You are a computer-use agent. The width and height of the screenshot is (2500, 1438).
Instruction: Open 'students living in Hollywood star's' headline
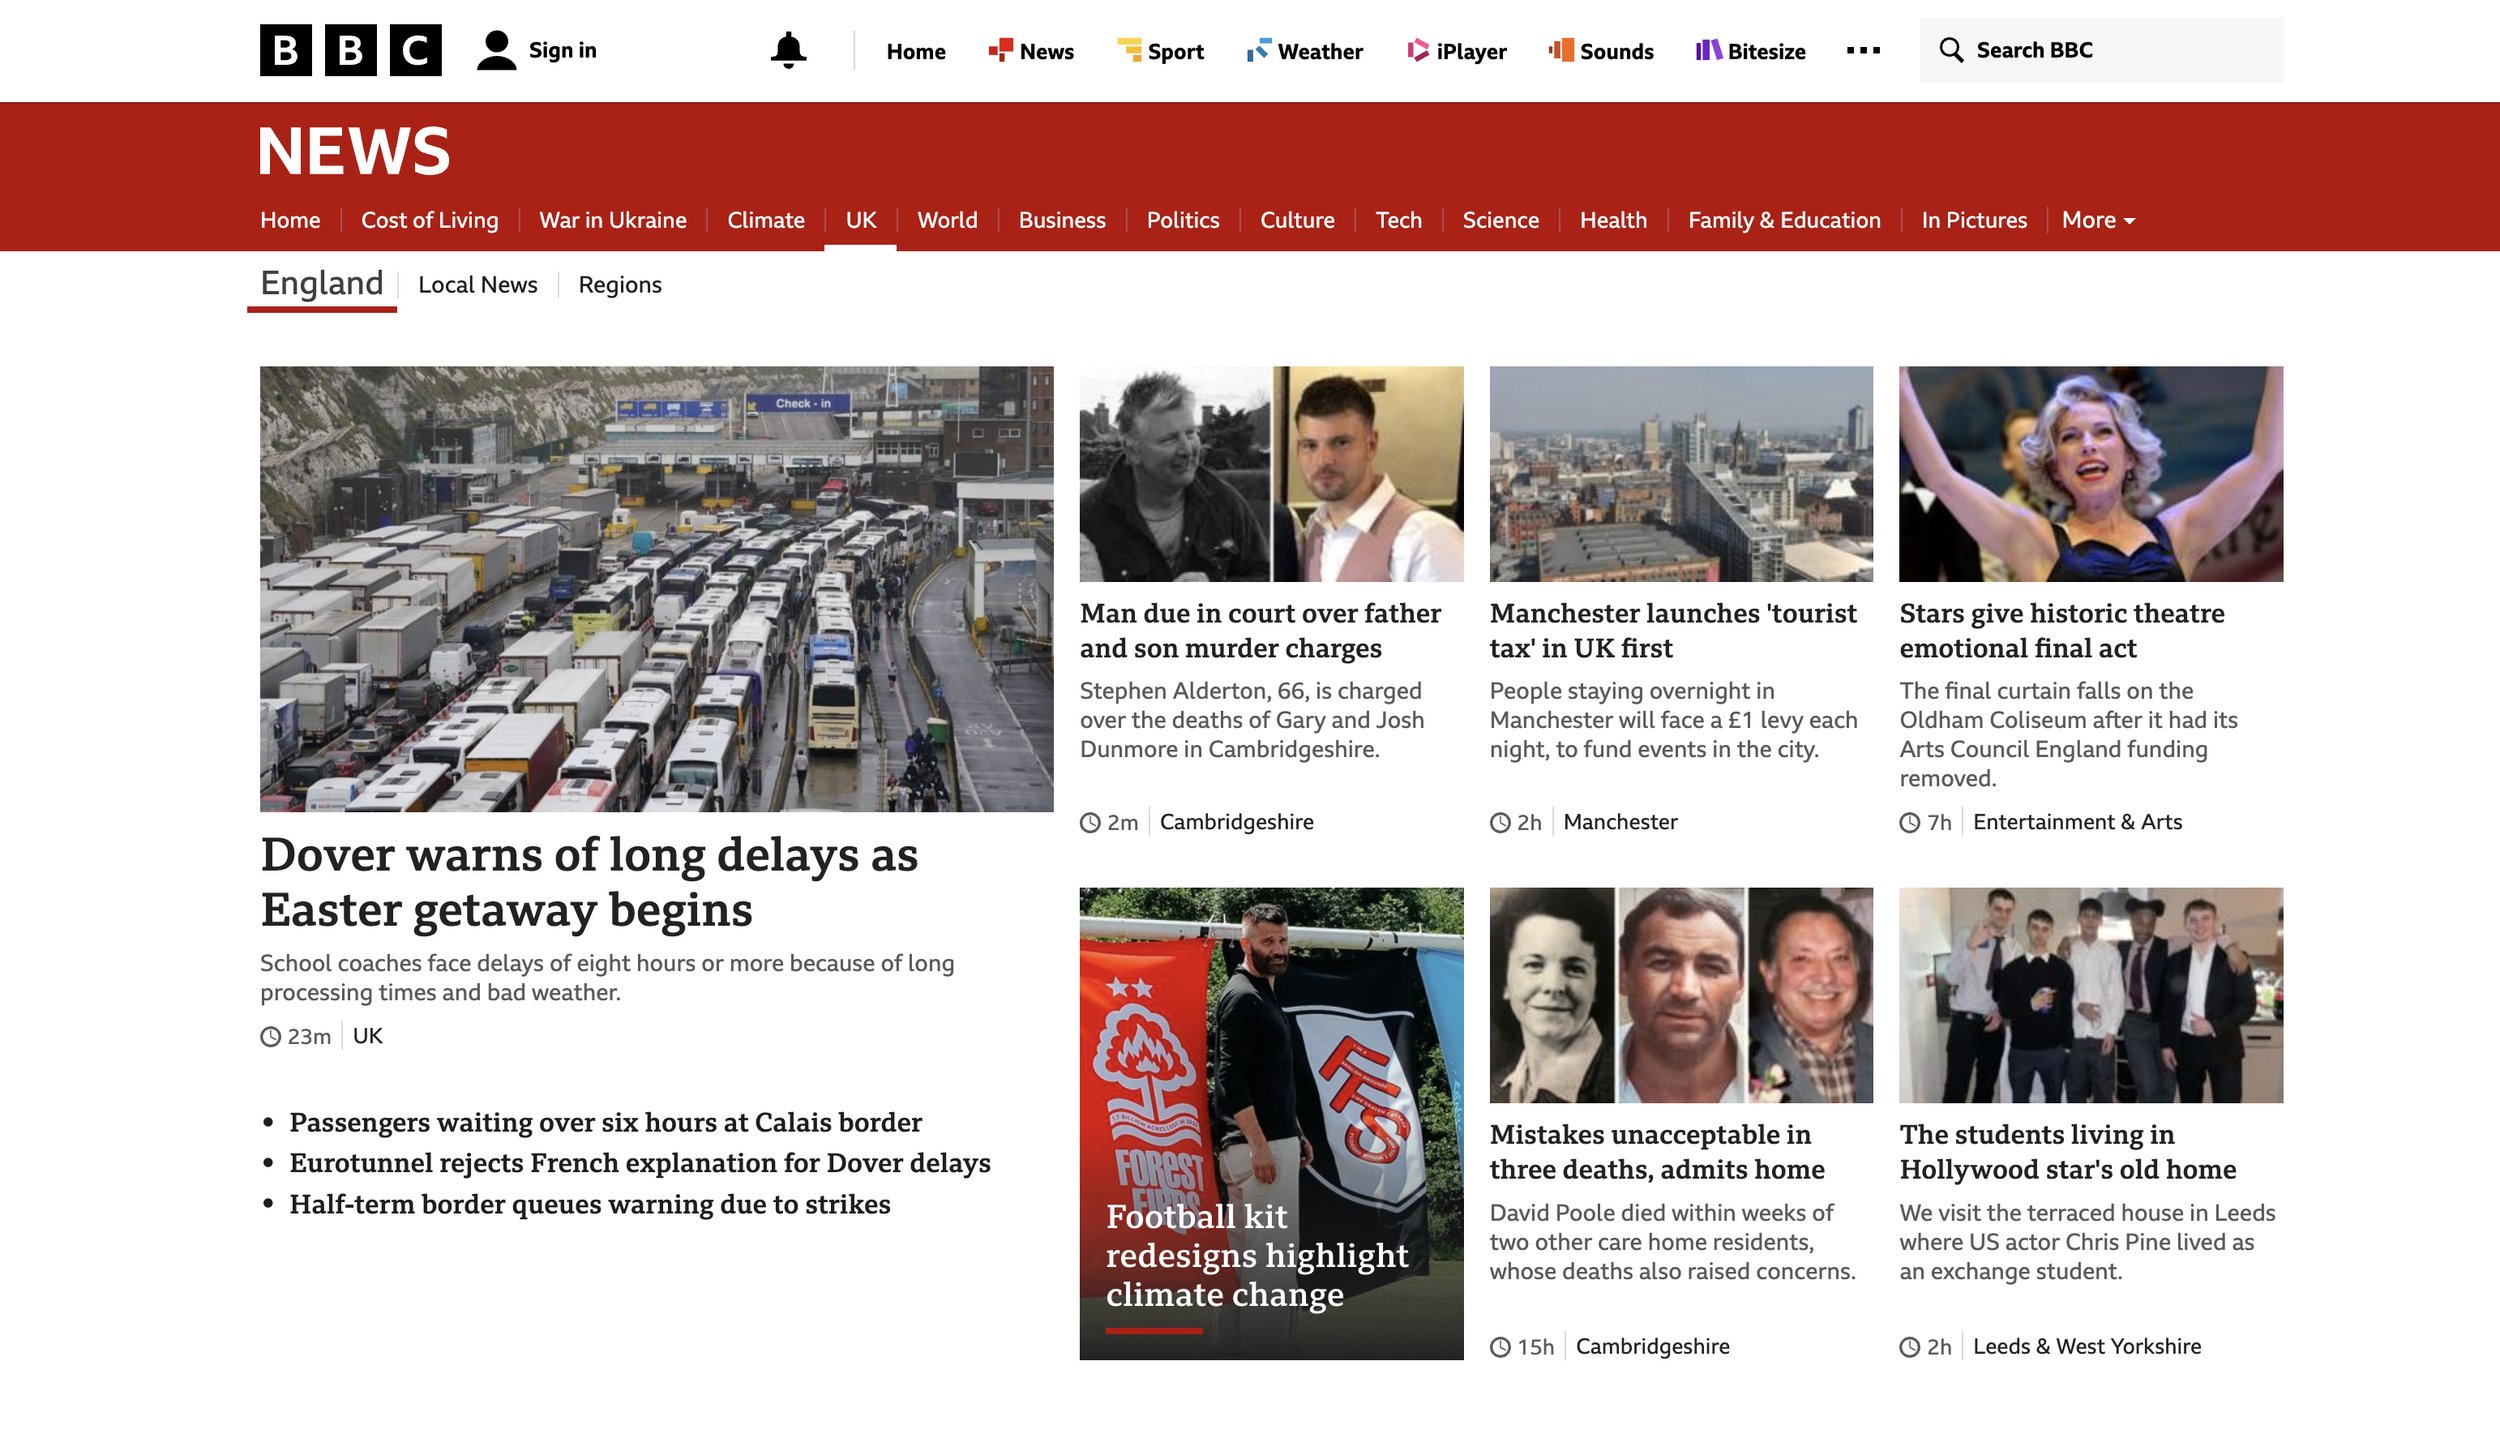(2068, 1152)
